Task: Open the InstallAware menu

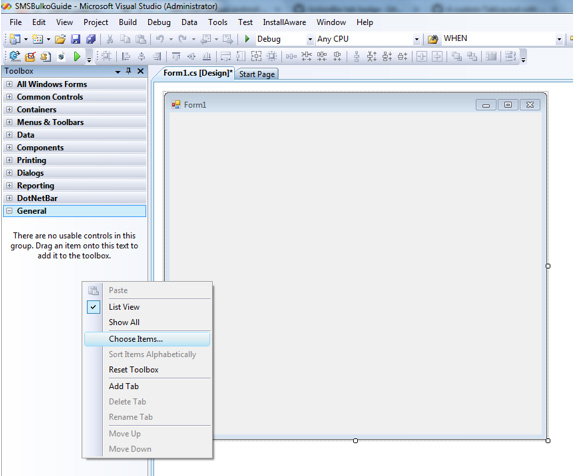Action: click(x=284, y=22)
